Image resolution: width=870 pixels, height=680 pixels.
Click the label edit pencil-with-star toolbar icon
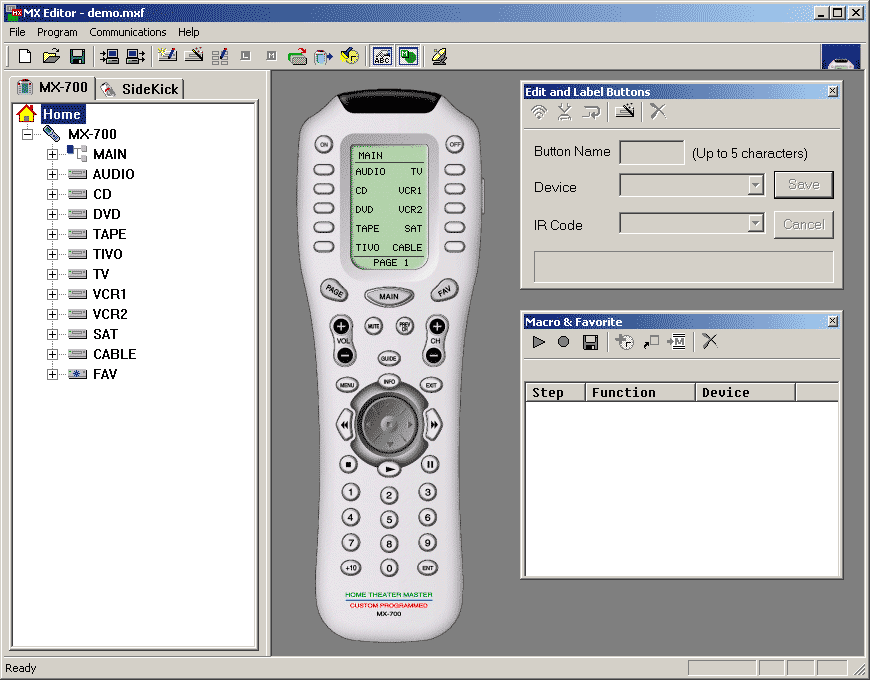[167, 55]
